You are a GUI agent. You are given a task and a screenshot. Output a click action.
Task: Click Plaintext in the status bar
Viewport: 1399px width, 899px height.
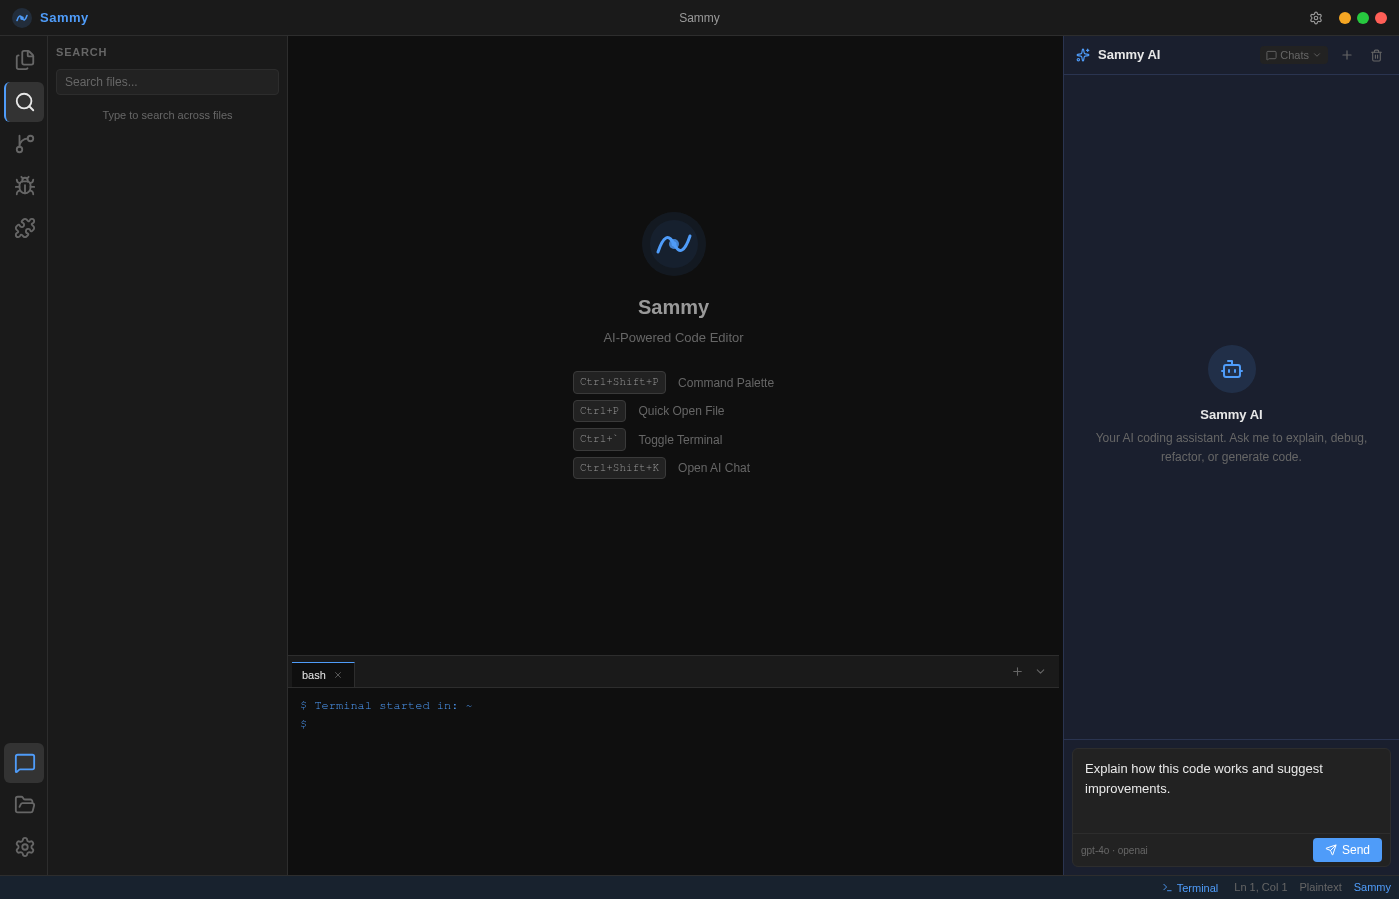pyautogui.click(x=1320, y=887)
